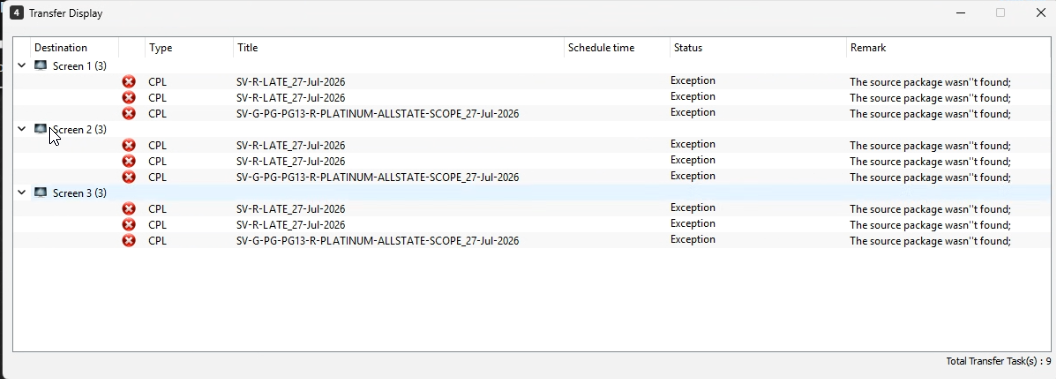Collapse the Screen 3 group
The image size is (1056, 379).
22,193
